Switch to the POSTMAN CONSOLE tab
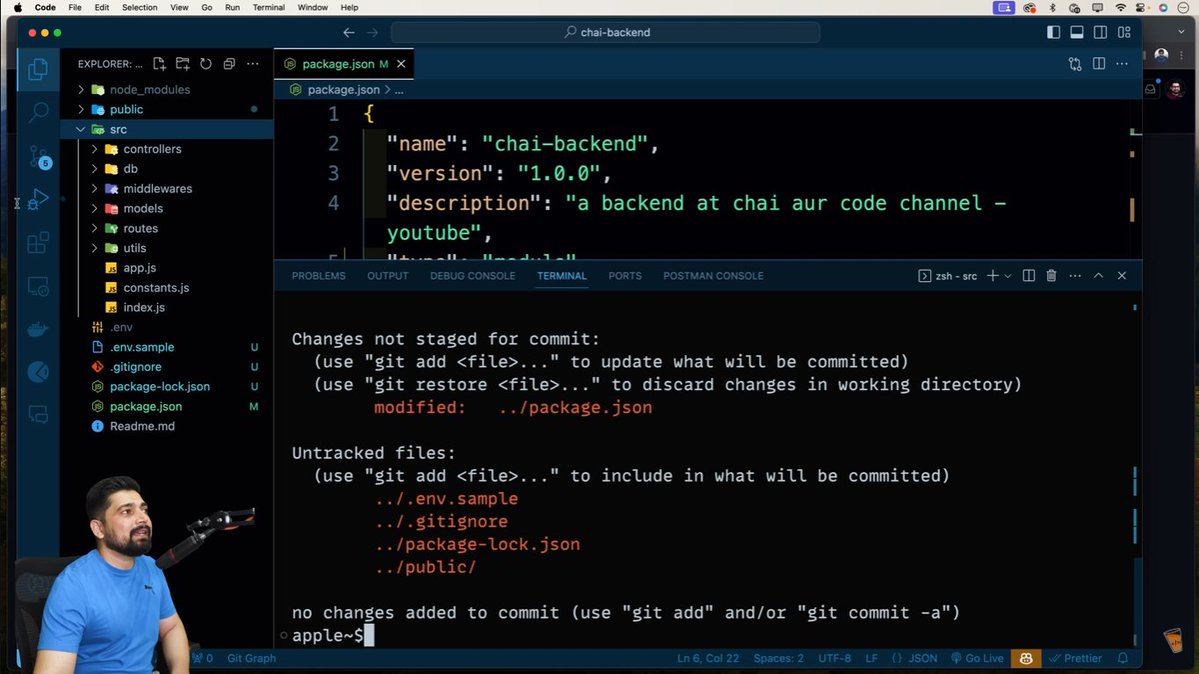1199x674 pixels. click(x=713, y=275)
